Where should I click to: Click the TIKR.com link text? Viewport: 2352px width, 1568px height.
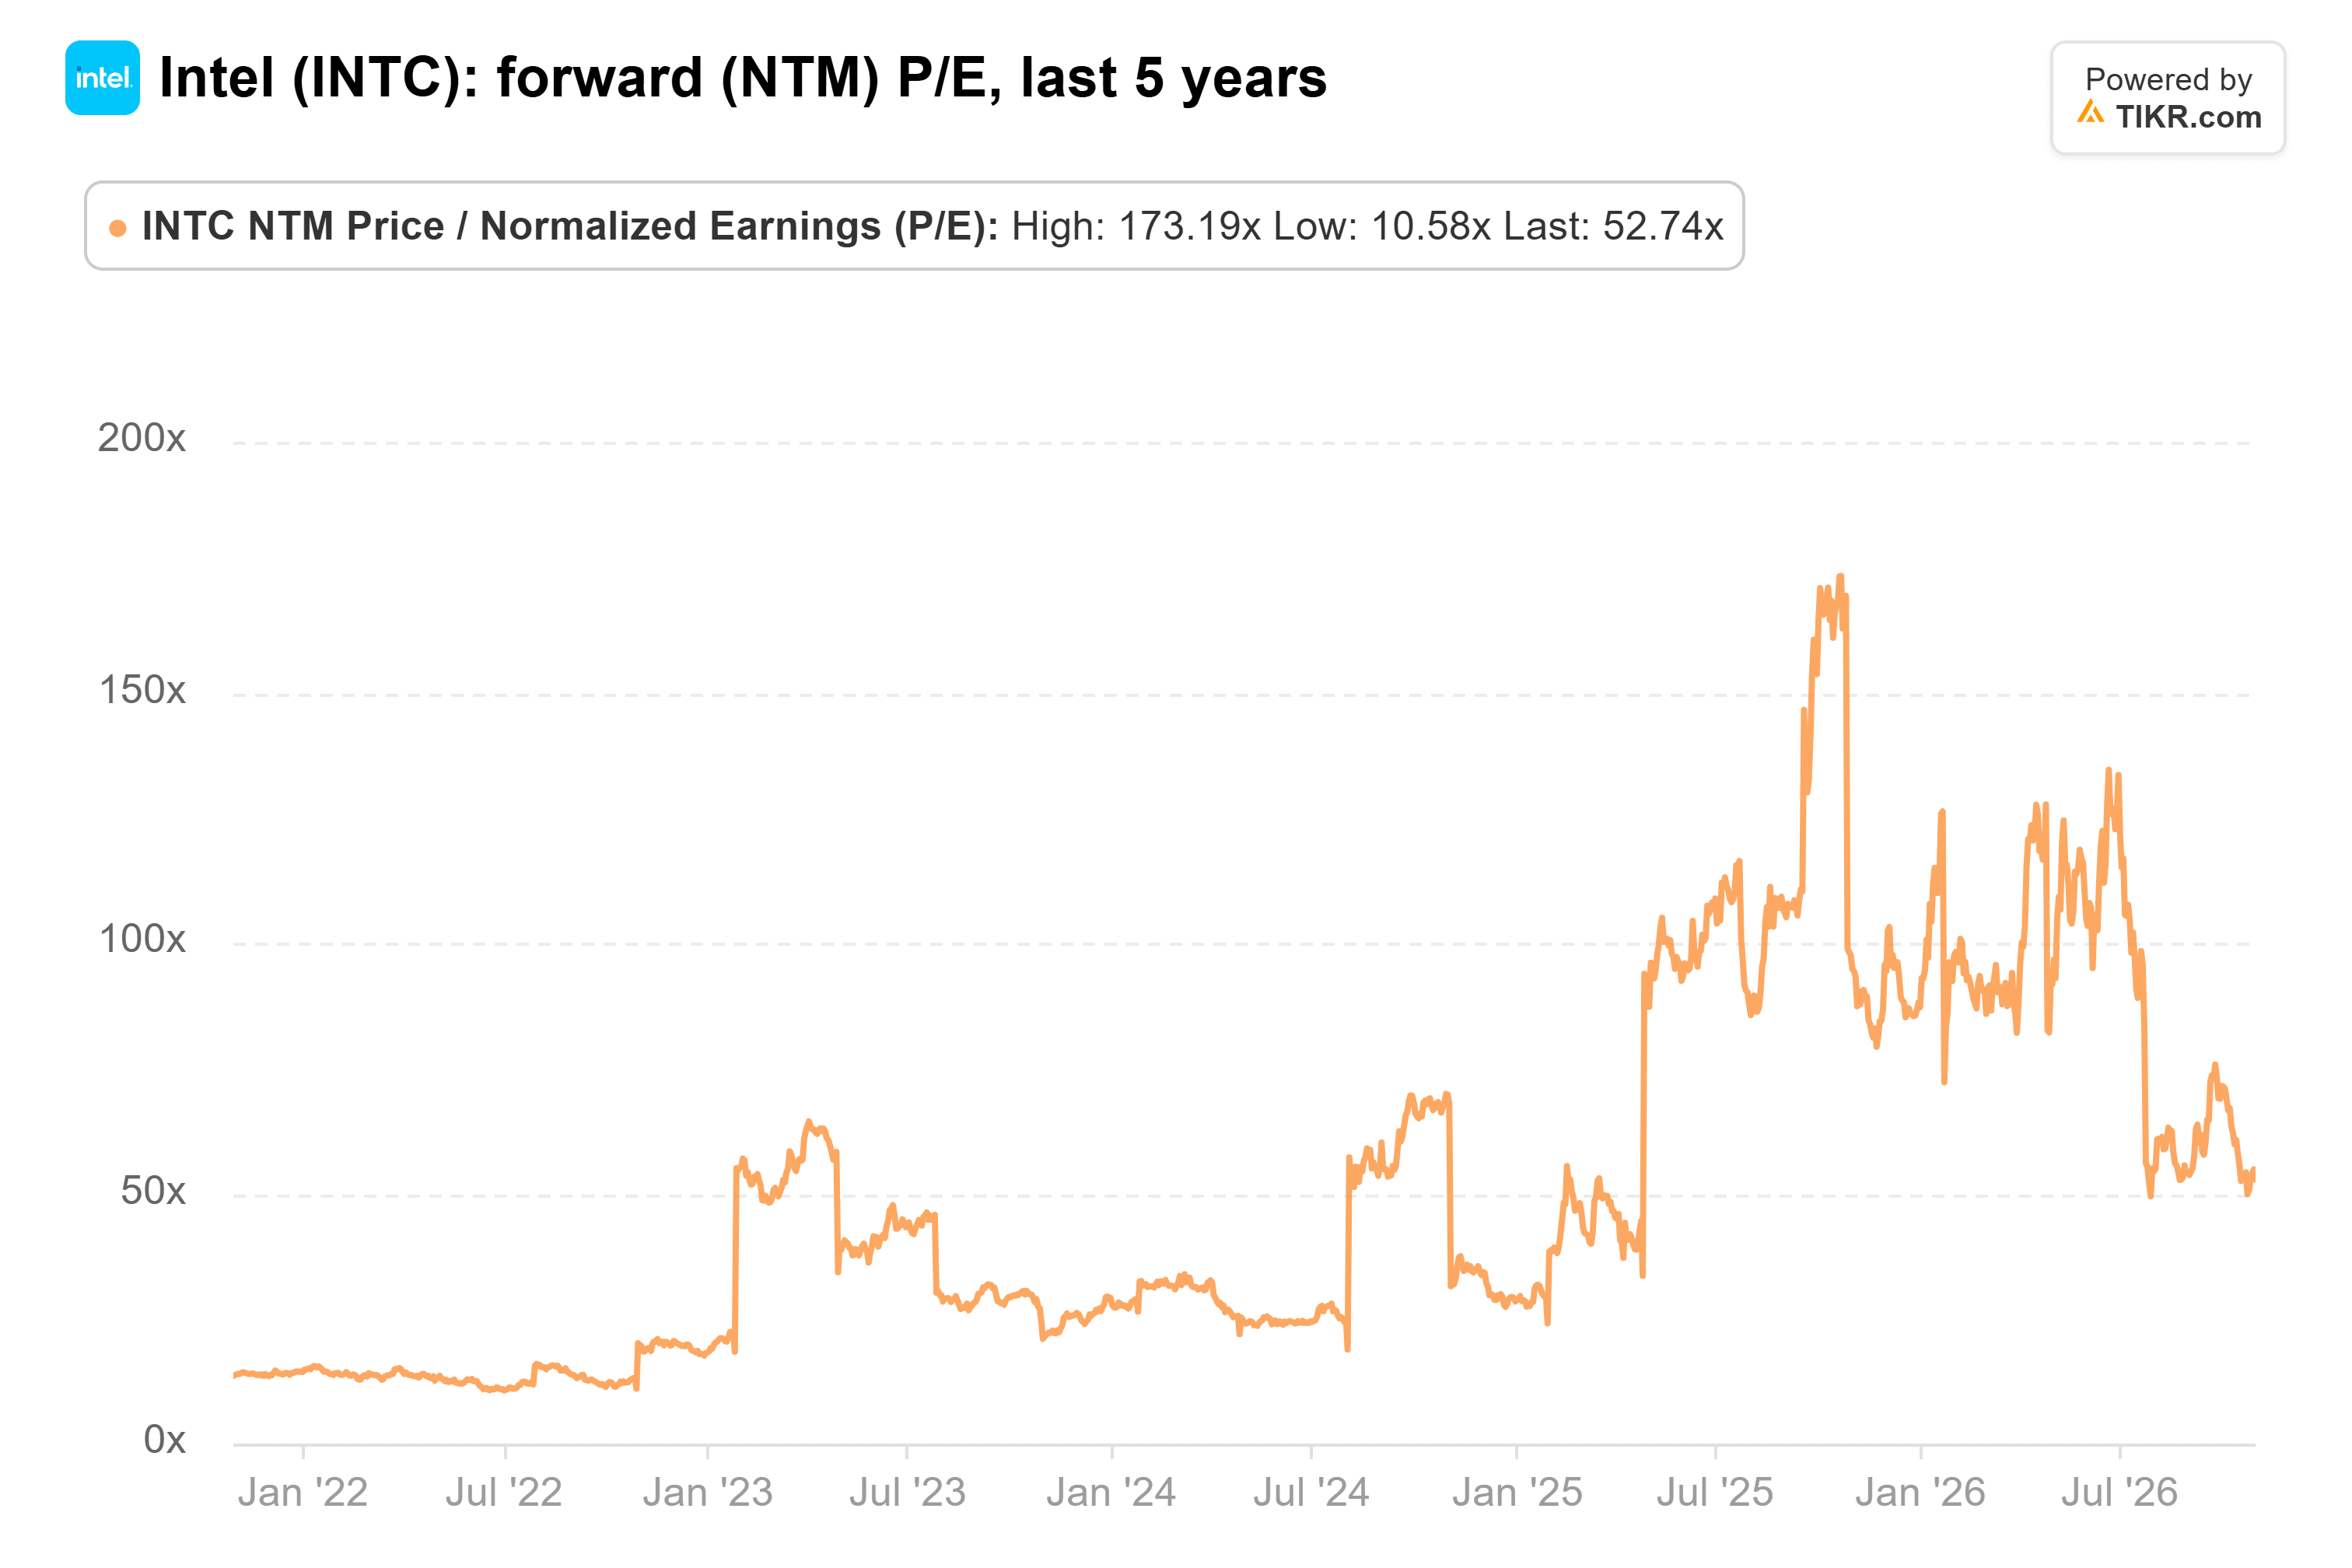click(x=2188, y=117)
